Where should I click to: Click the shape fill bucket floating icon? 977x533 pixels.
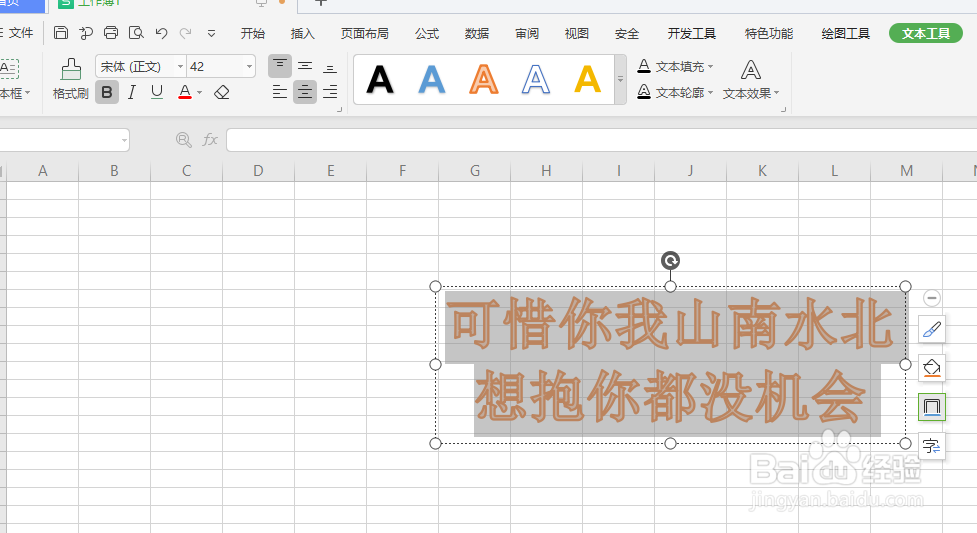(x=932, y=368)
